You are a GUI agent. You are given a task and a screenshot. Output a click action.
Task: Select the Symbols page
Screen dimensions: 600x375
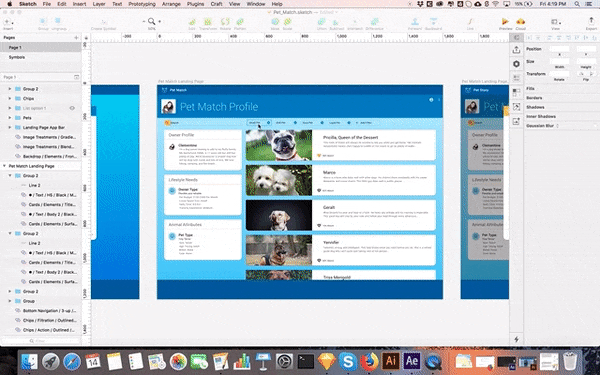(x=17, y=57)
